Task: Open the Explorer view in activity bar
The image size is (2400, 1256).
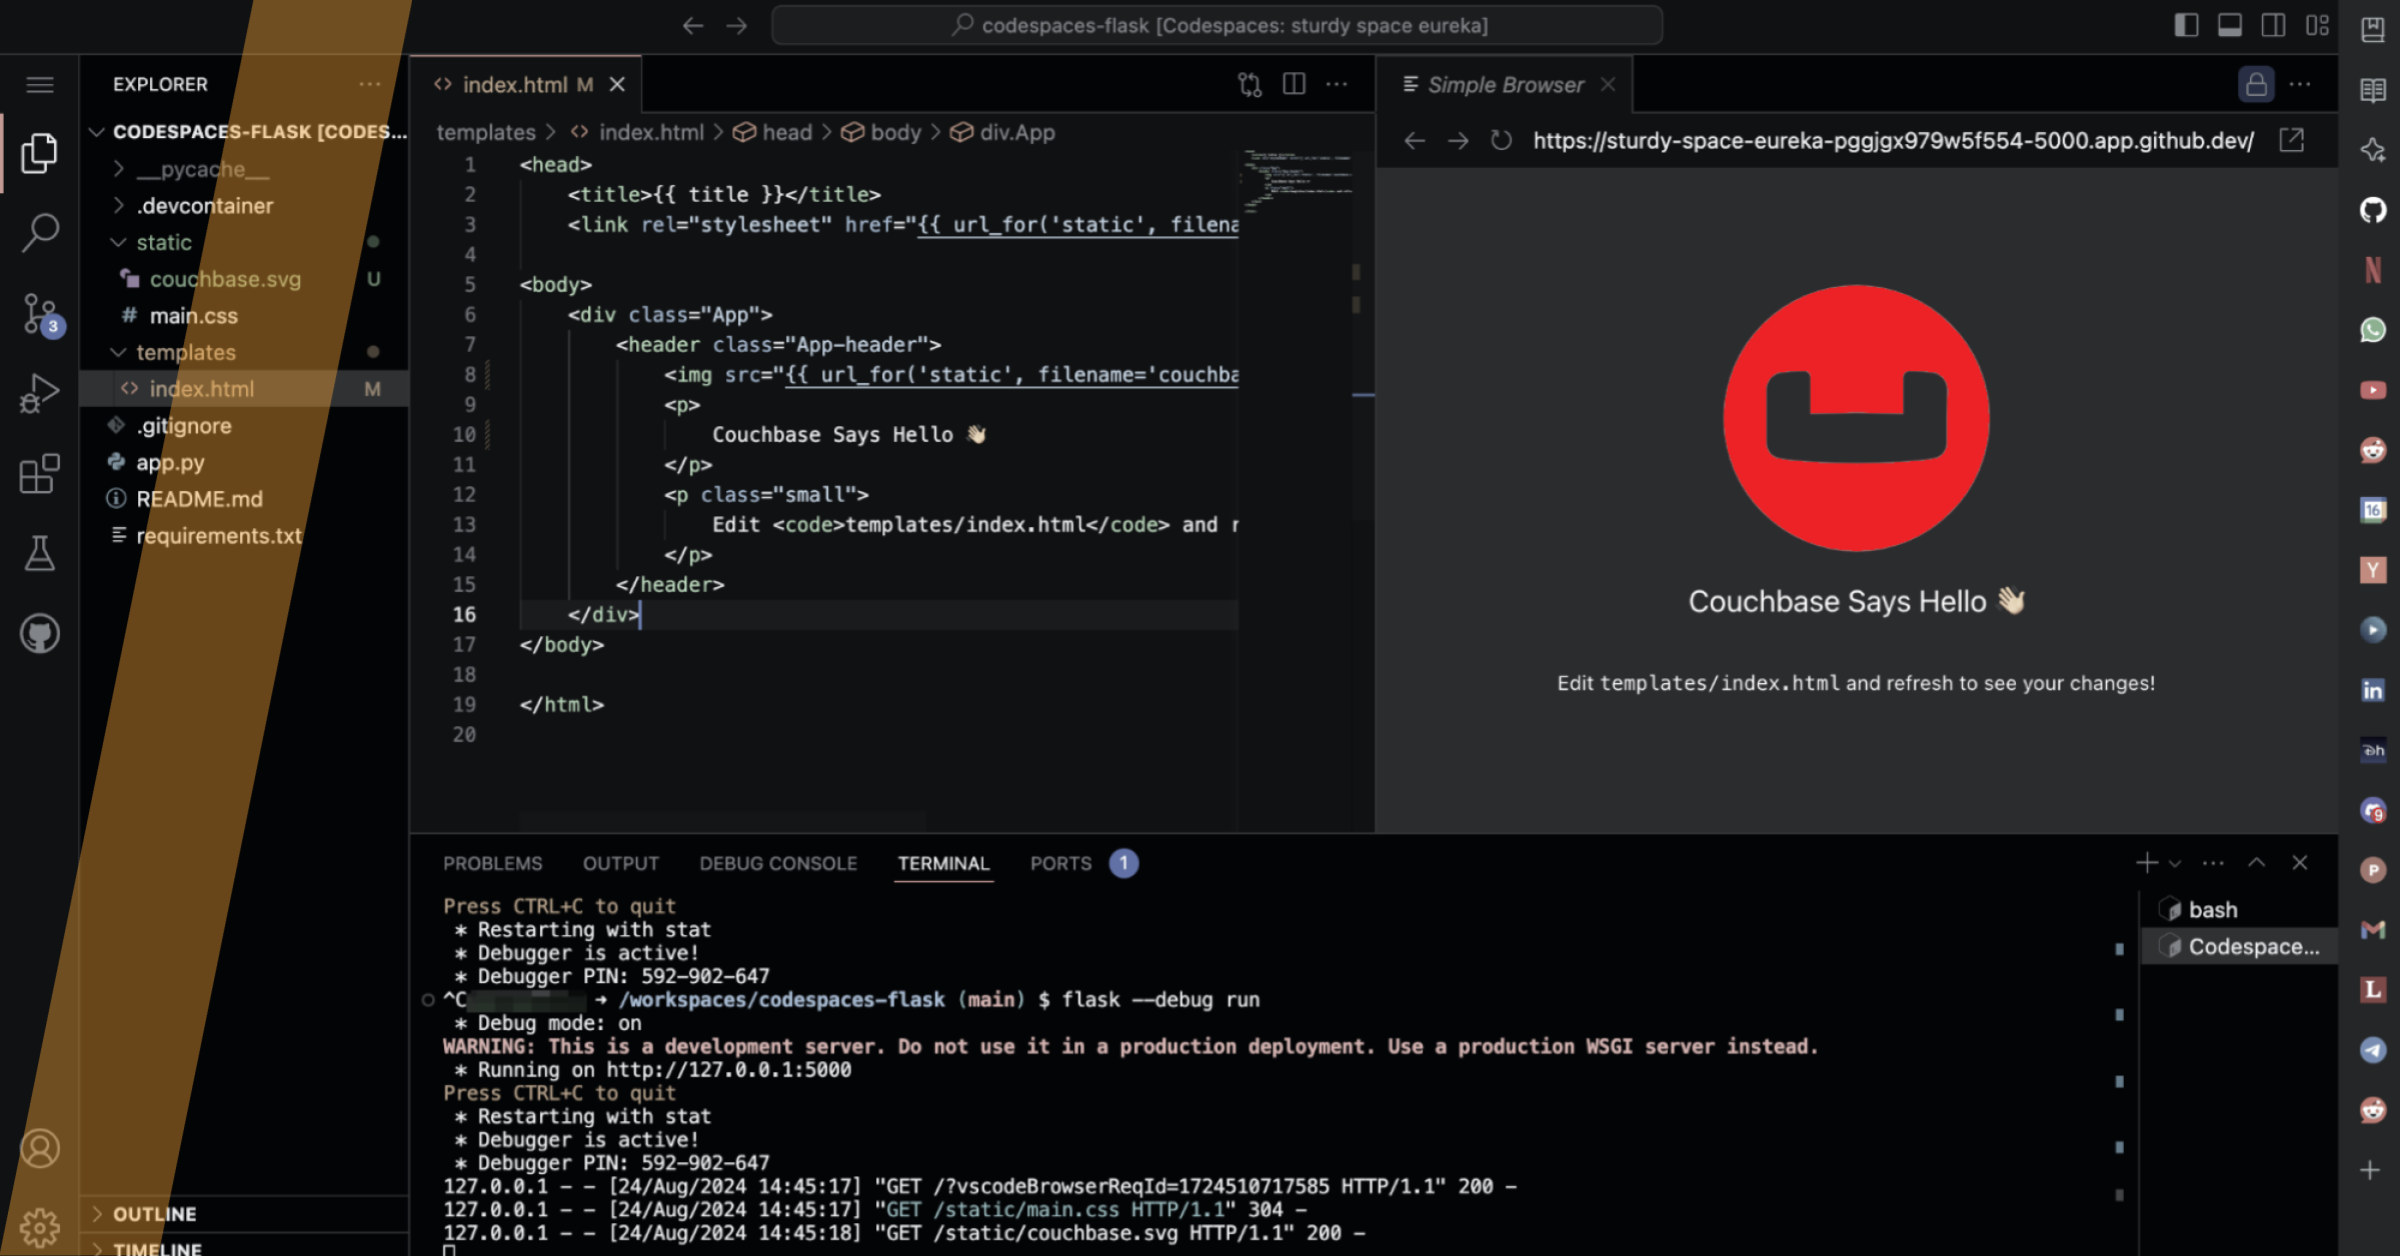Action: (x=40, y=153)
